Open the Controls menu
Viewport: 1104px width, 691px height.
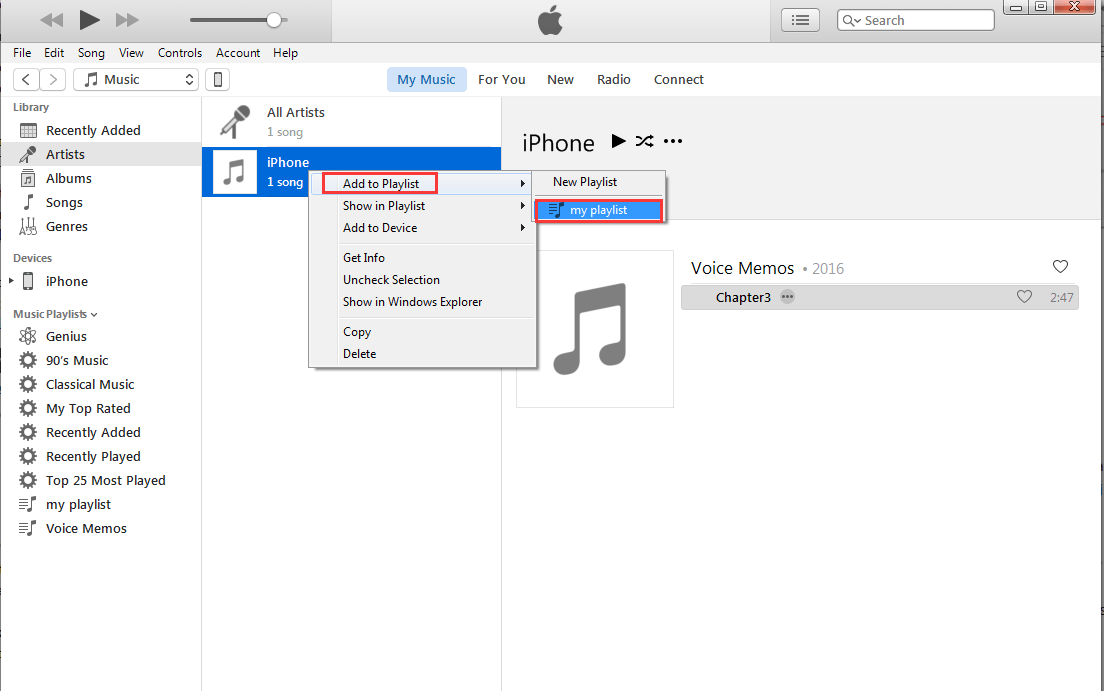coord(180,53)
